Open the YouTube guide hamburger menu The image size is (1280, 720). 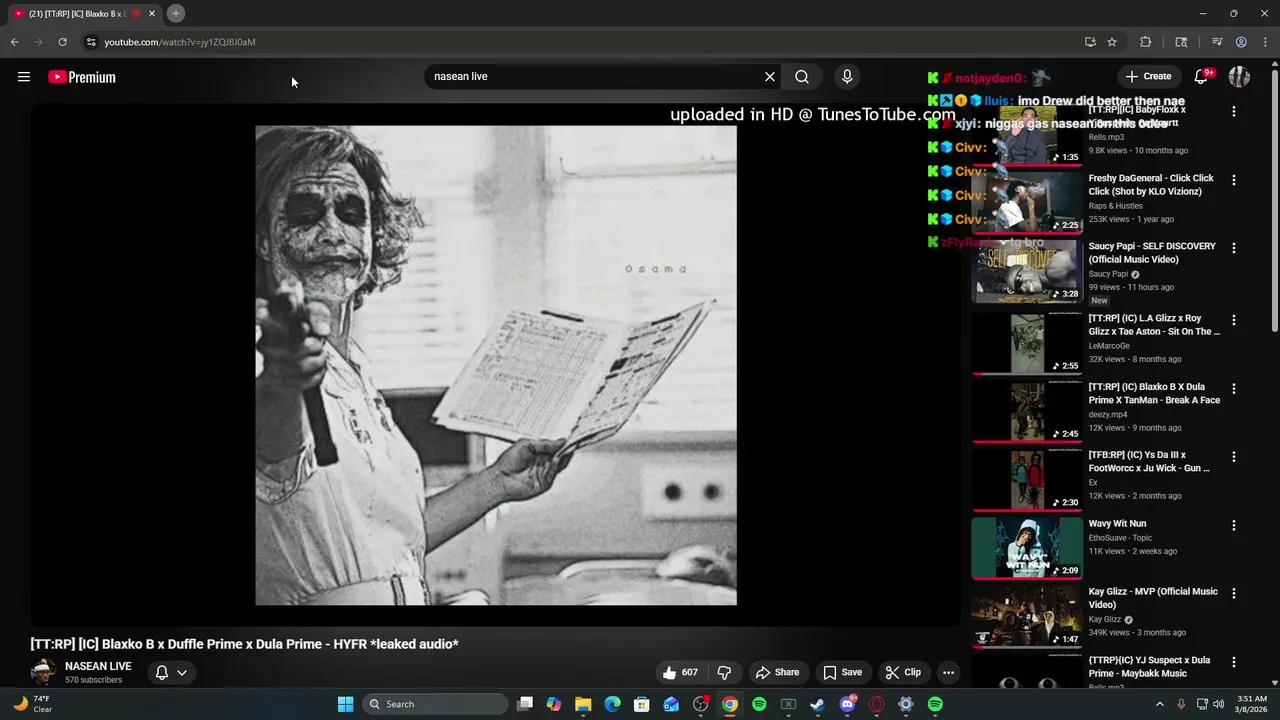click(24, 77)
